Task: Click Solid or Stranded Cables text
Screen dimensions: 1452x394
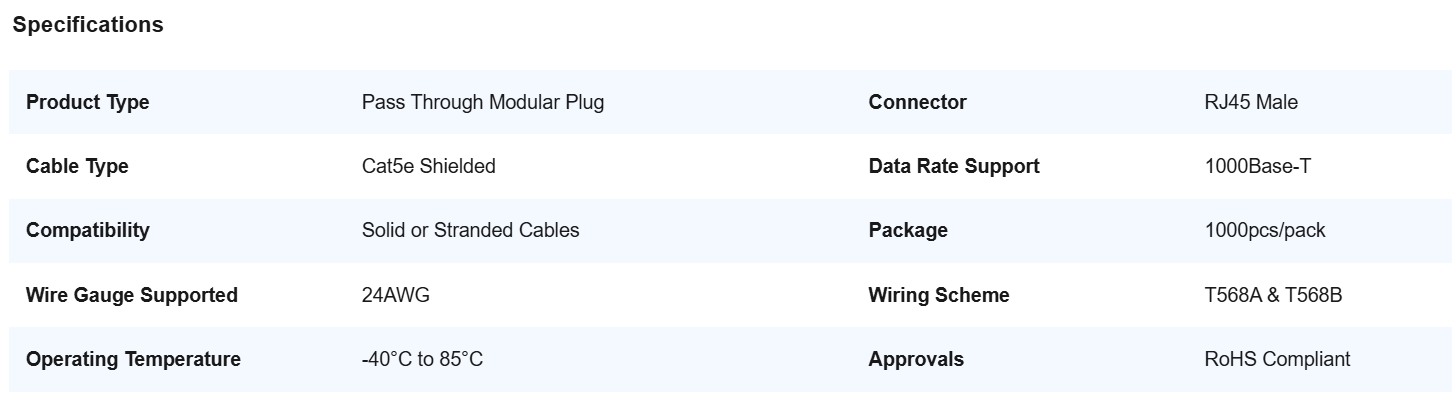Action: [x=471, y=230]
